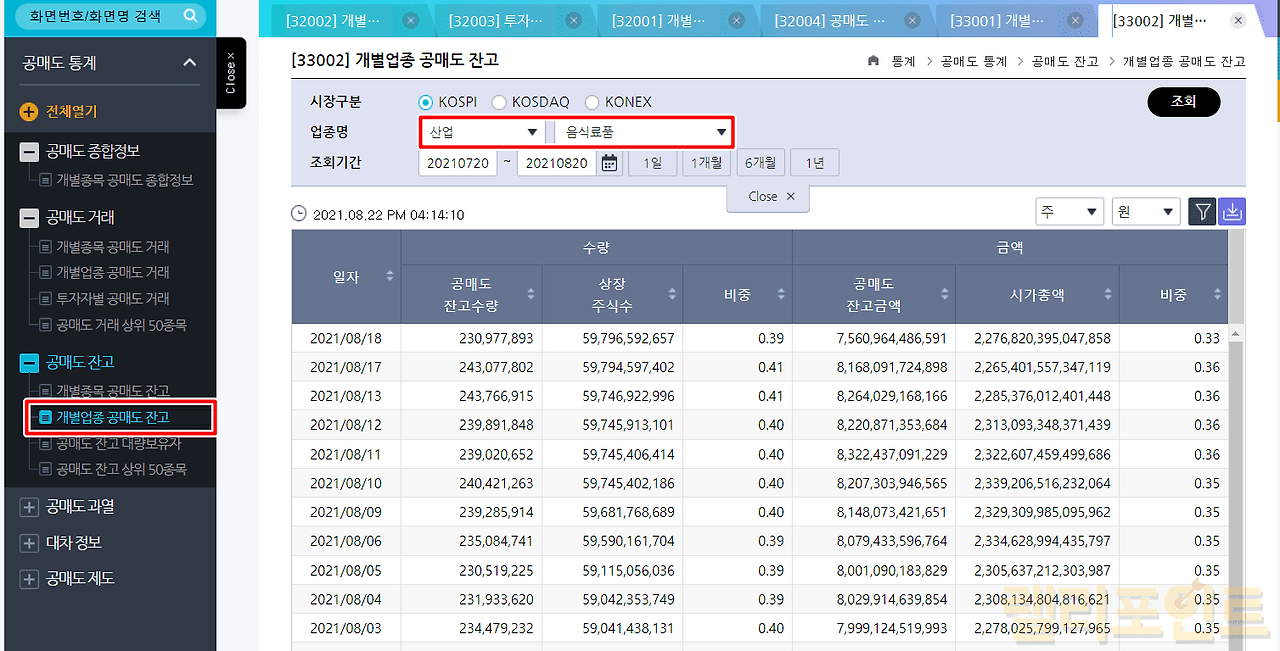The width and height of the screenshot is (1280, 651).
Task: Click the search magnifier icon
Action: [x=190, y=16]
